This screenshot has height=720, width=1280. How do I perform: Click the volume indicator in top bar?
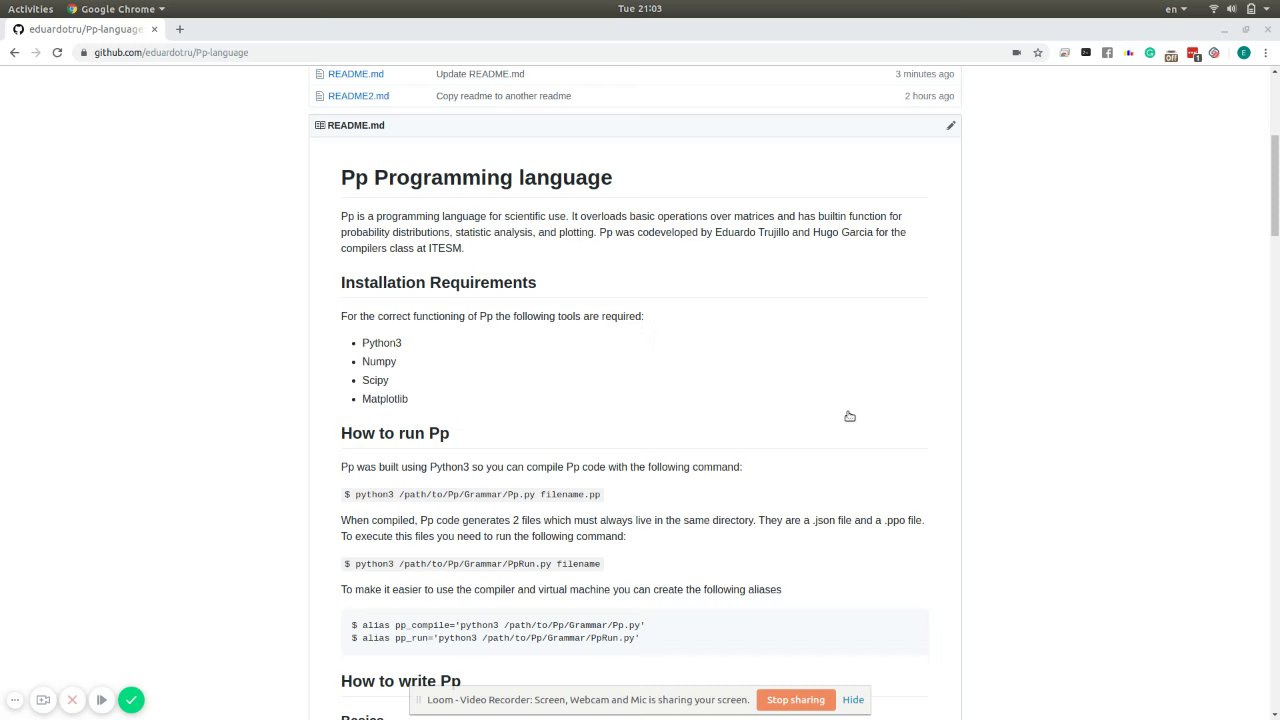click(1232, 9)
